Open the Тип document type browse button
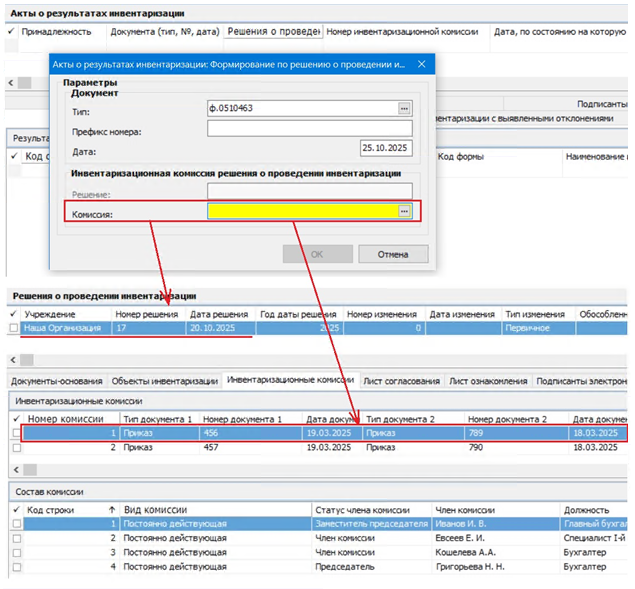This screenshot has height=589, width=635. click(x=404, y=108)
